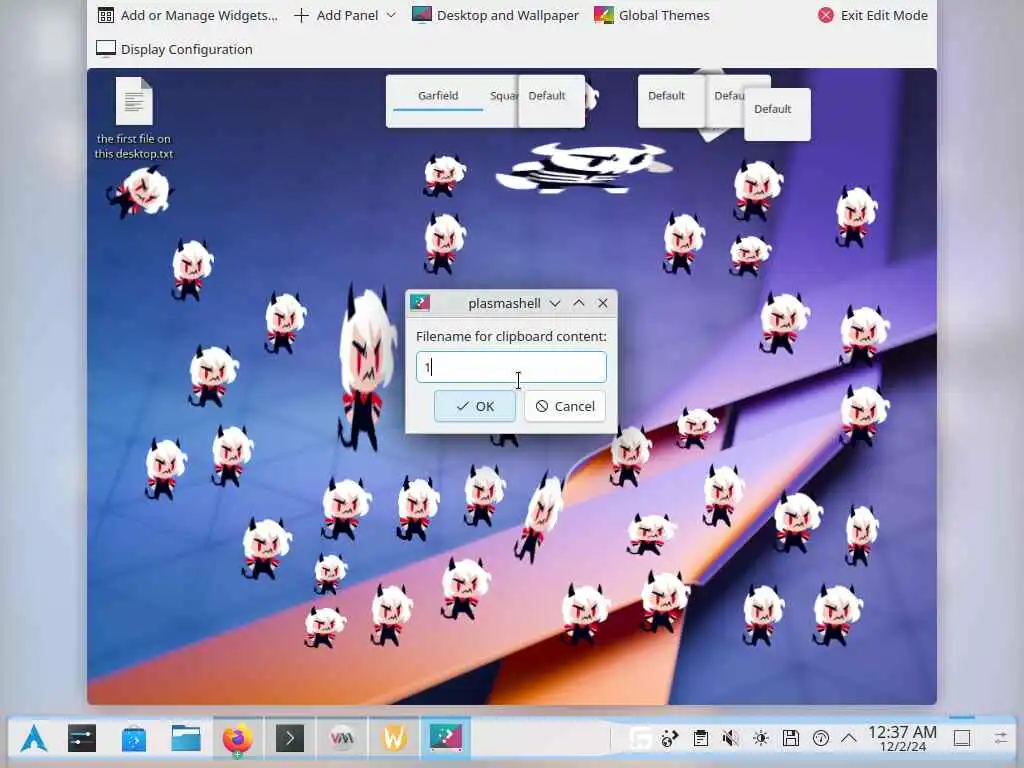Select the Garfield tab
Screen dimensions: 1024x768
pos(438,95)
